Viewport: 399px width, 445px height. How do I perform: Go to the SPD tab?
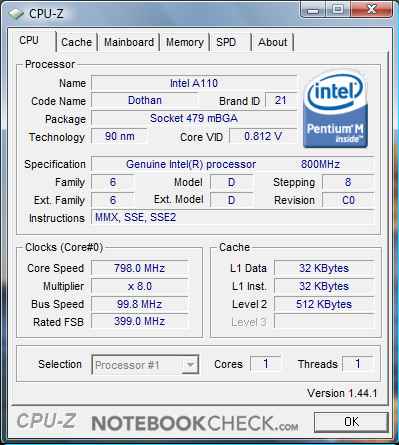(230, 42)
